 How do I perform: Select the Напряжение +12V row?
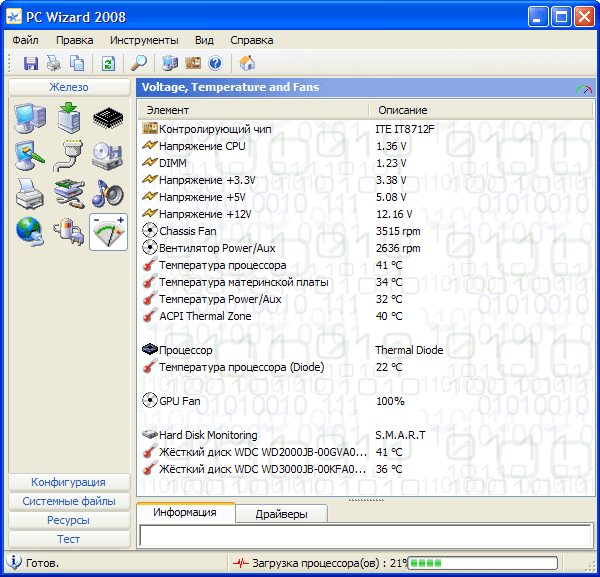pos(365,214)
